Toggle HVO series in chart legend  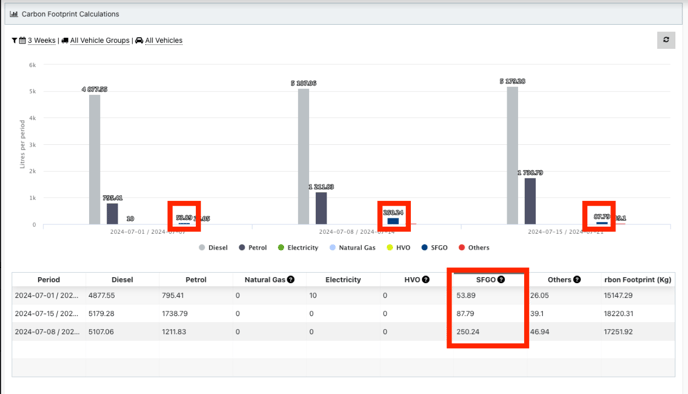(x=398, y=247)
